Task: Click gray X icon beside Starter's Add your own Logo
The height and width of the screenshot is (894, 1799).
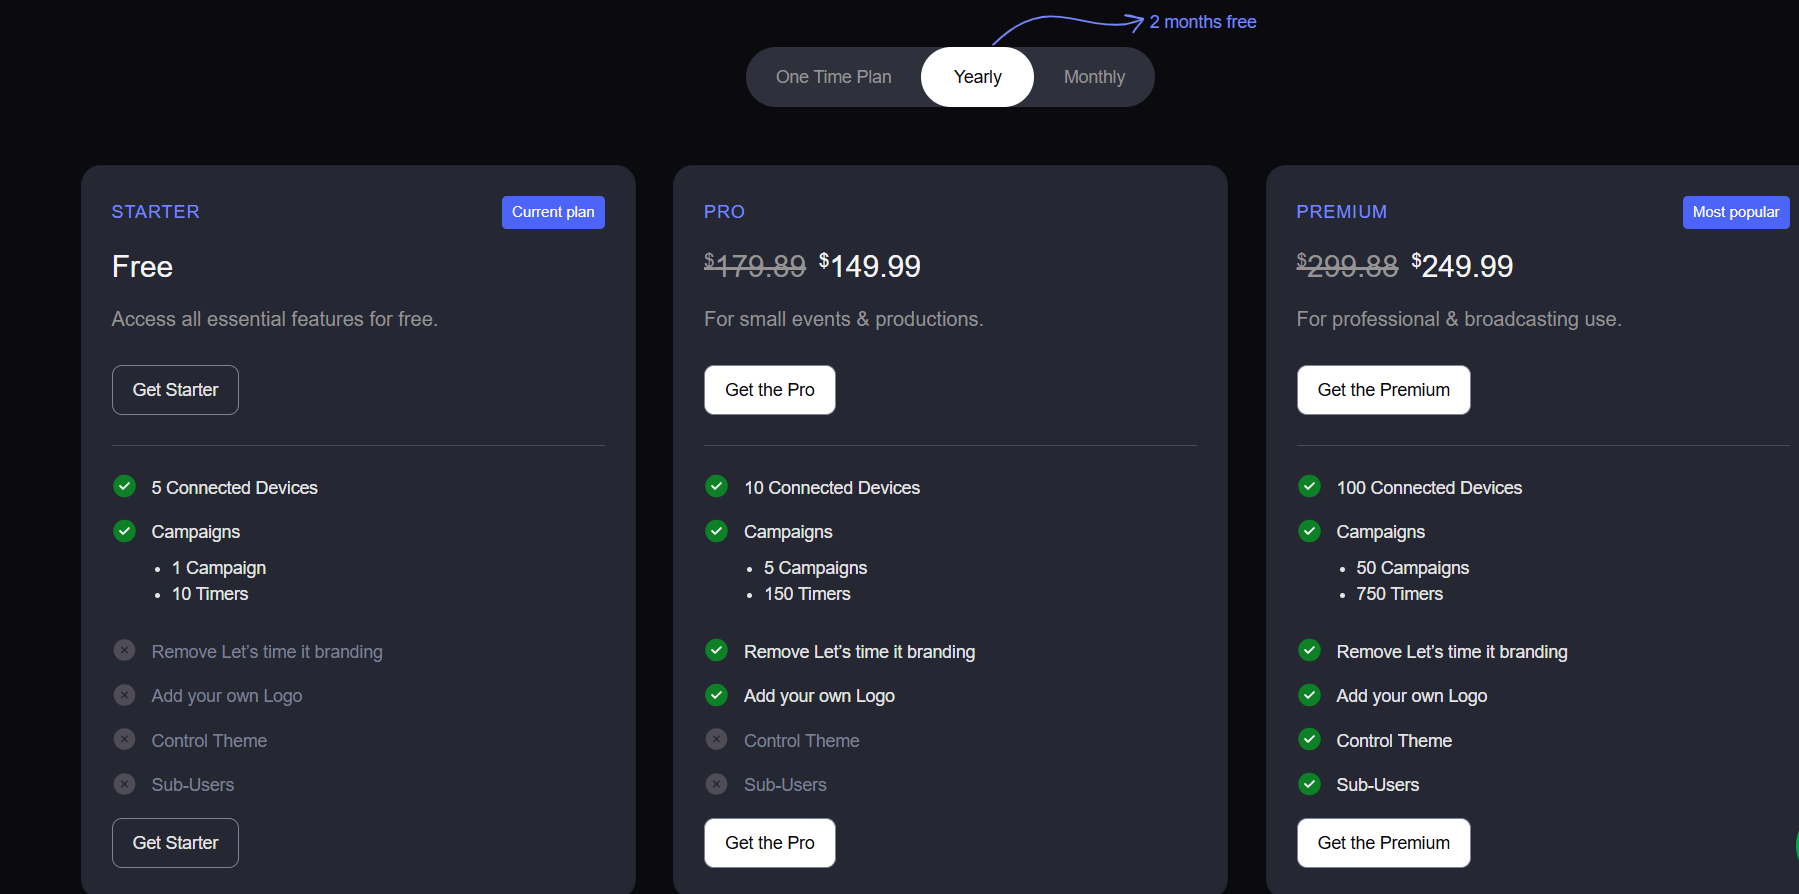Action: click(124, 695)
